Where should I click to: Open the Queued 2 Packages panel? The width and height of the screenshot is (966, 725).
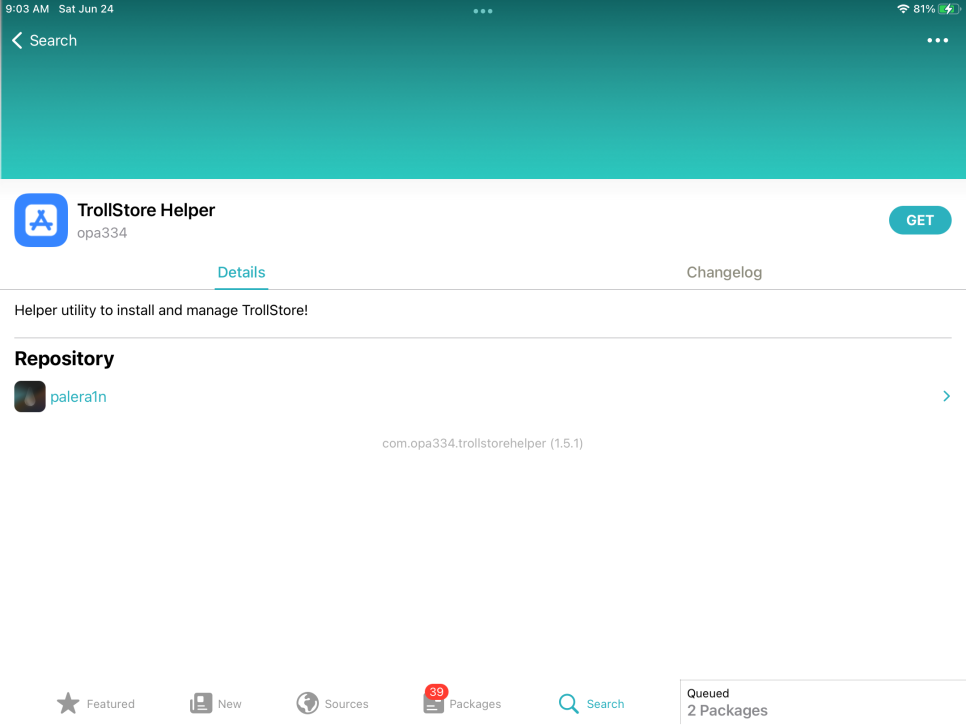[x=822, y=702]
